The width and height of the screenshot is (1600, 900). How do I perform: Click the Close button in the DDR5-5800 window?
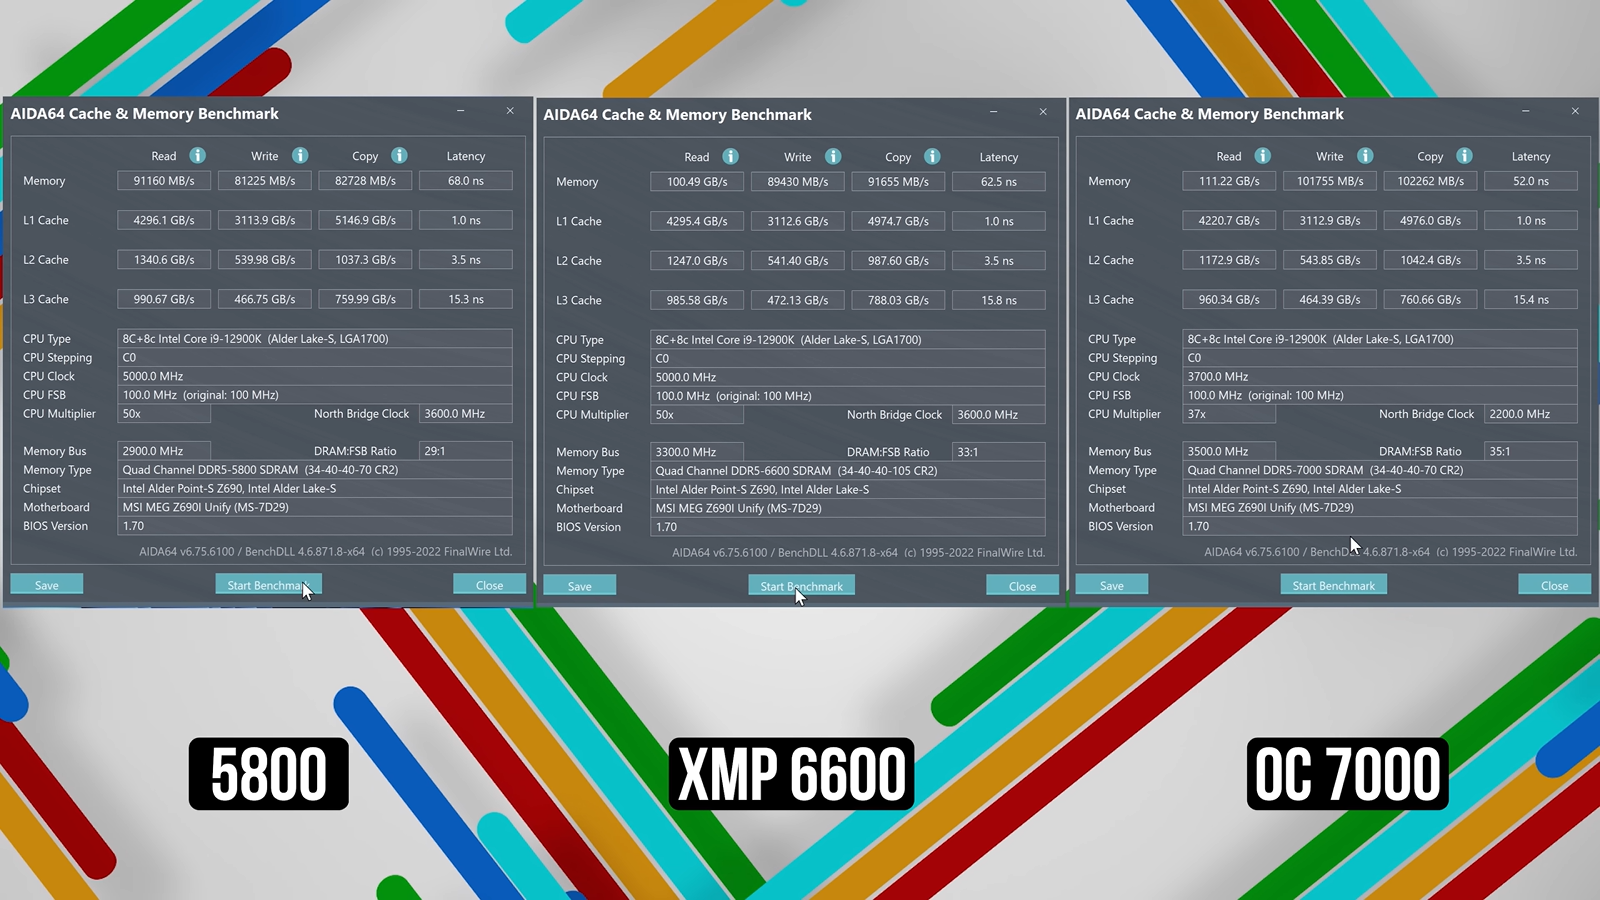[489, 585]
